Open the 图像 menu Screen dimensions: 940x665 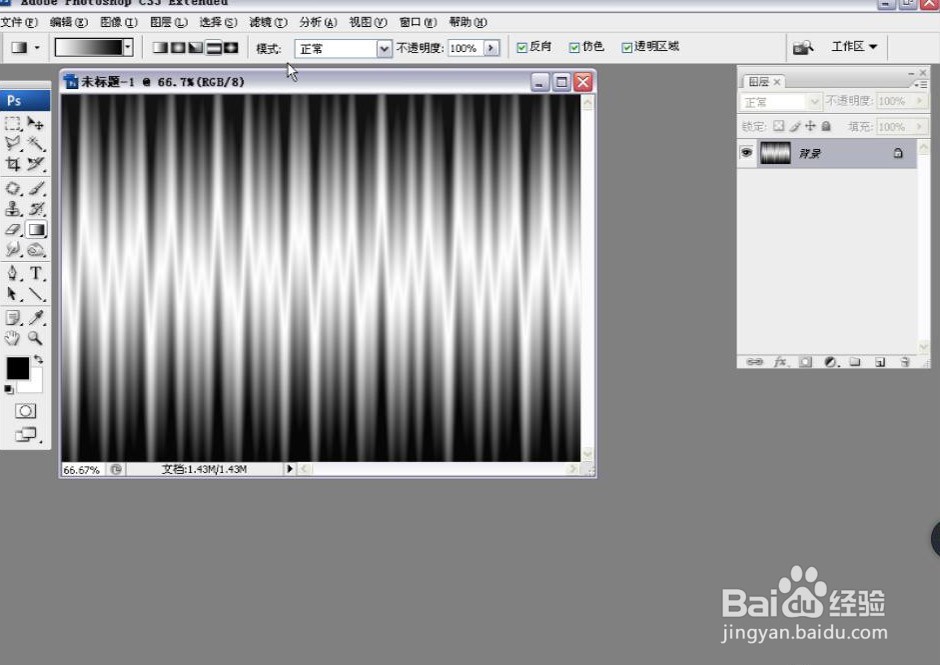[x=119, y=22]
